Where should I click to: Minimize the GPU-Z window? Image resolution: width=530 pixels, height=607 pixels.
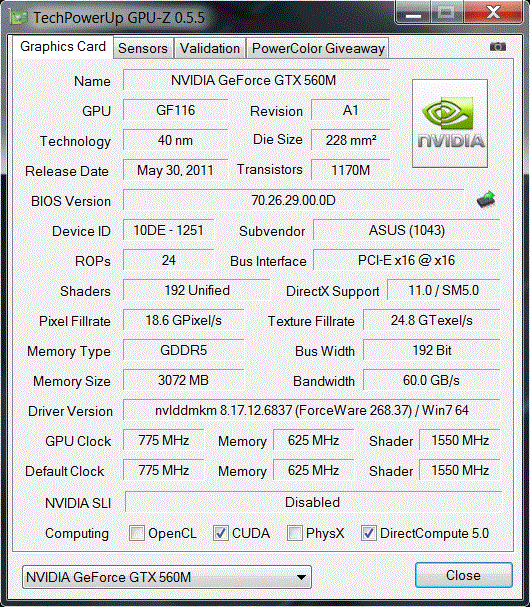pyautogui.click(x=413, y=13)
